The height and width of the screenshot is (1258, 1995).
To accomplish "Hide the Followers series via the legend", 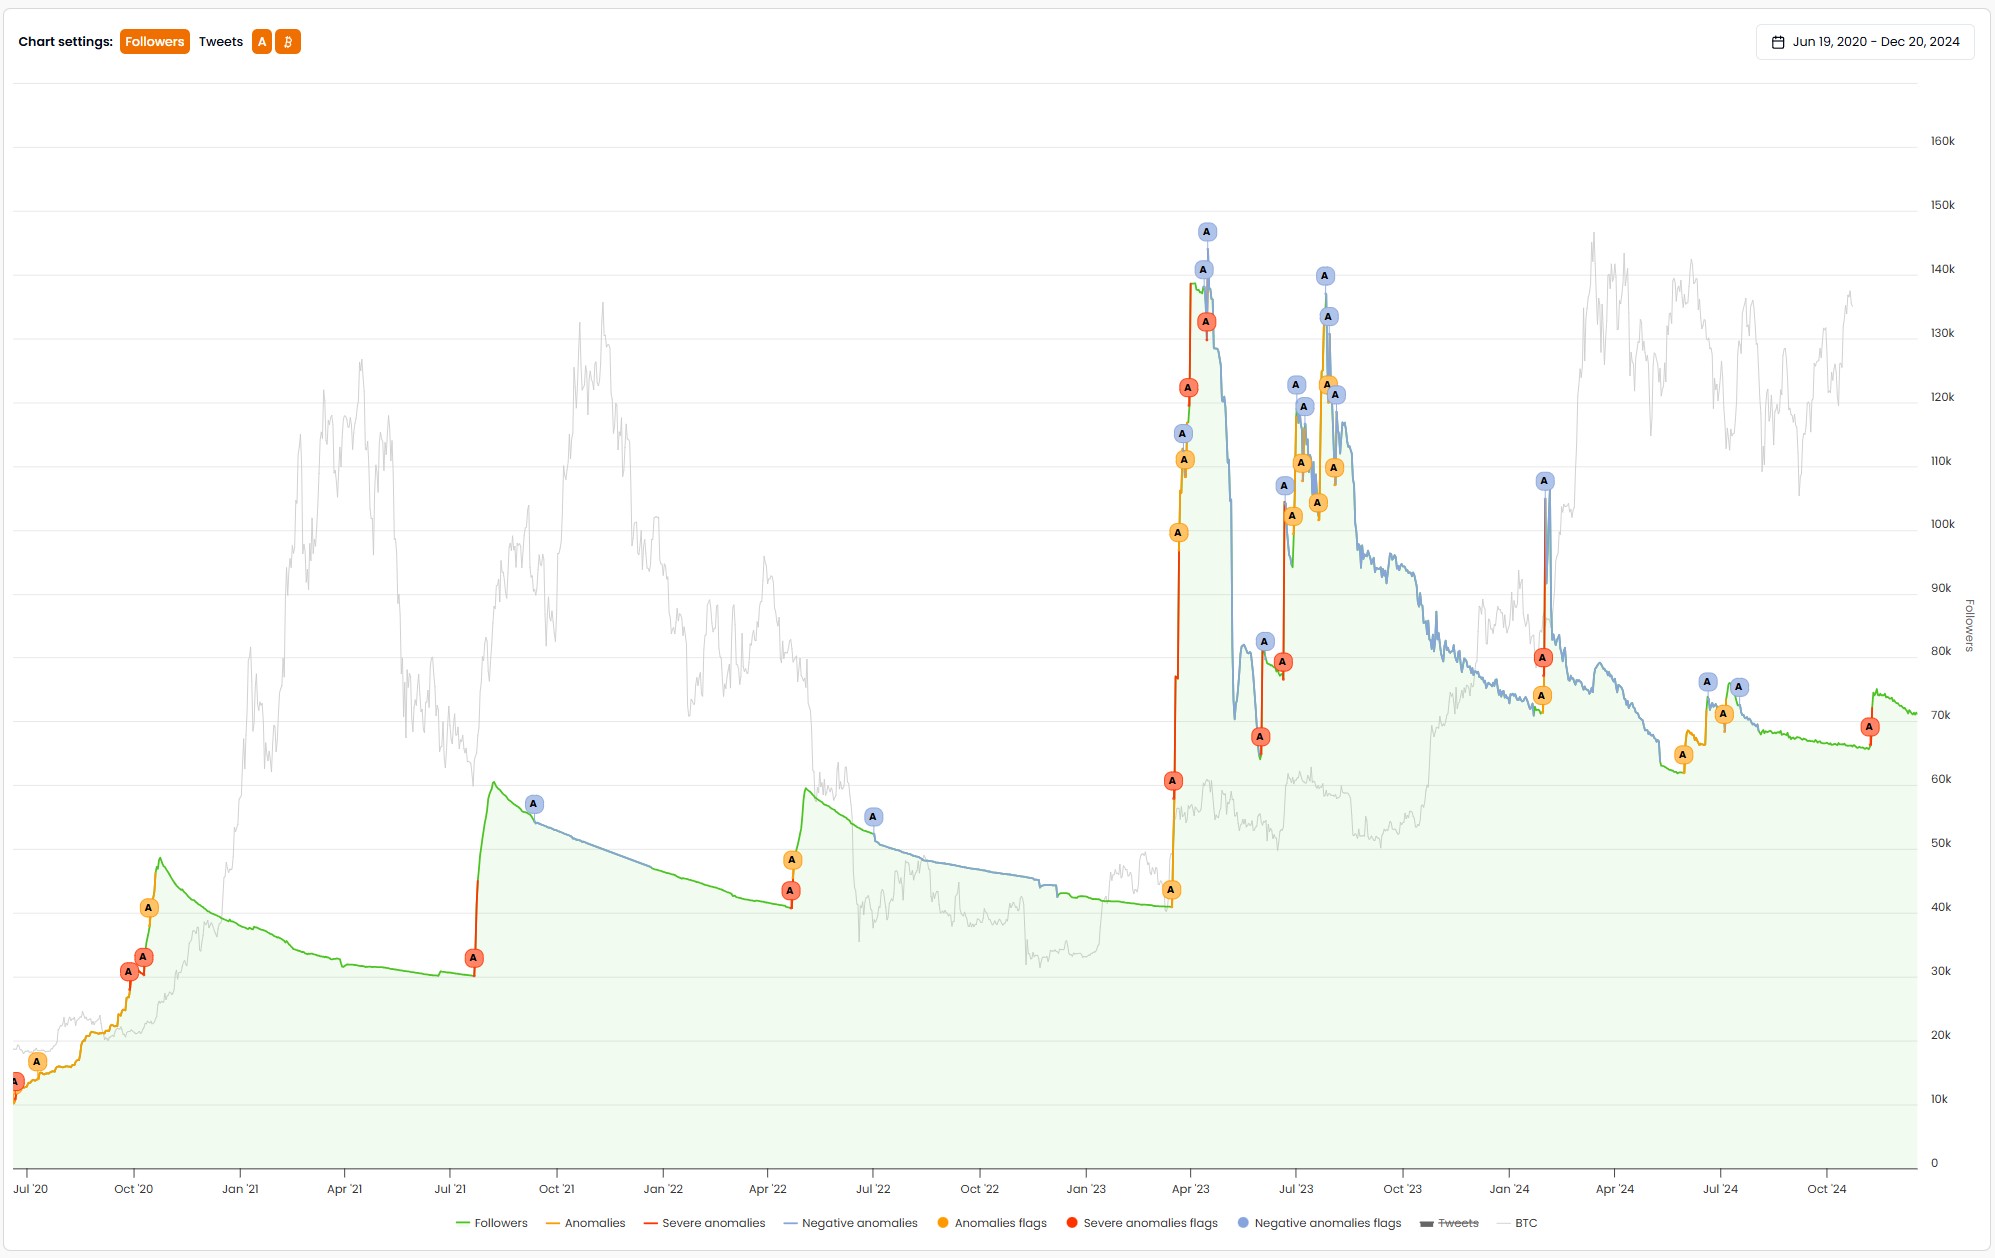I will [x=499, y=1223].
